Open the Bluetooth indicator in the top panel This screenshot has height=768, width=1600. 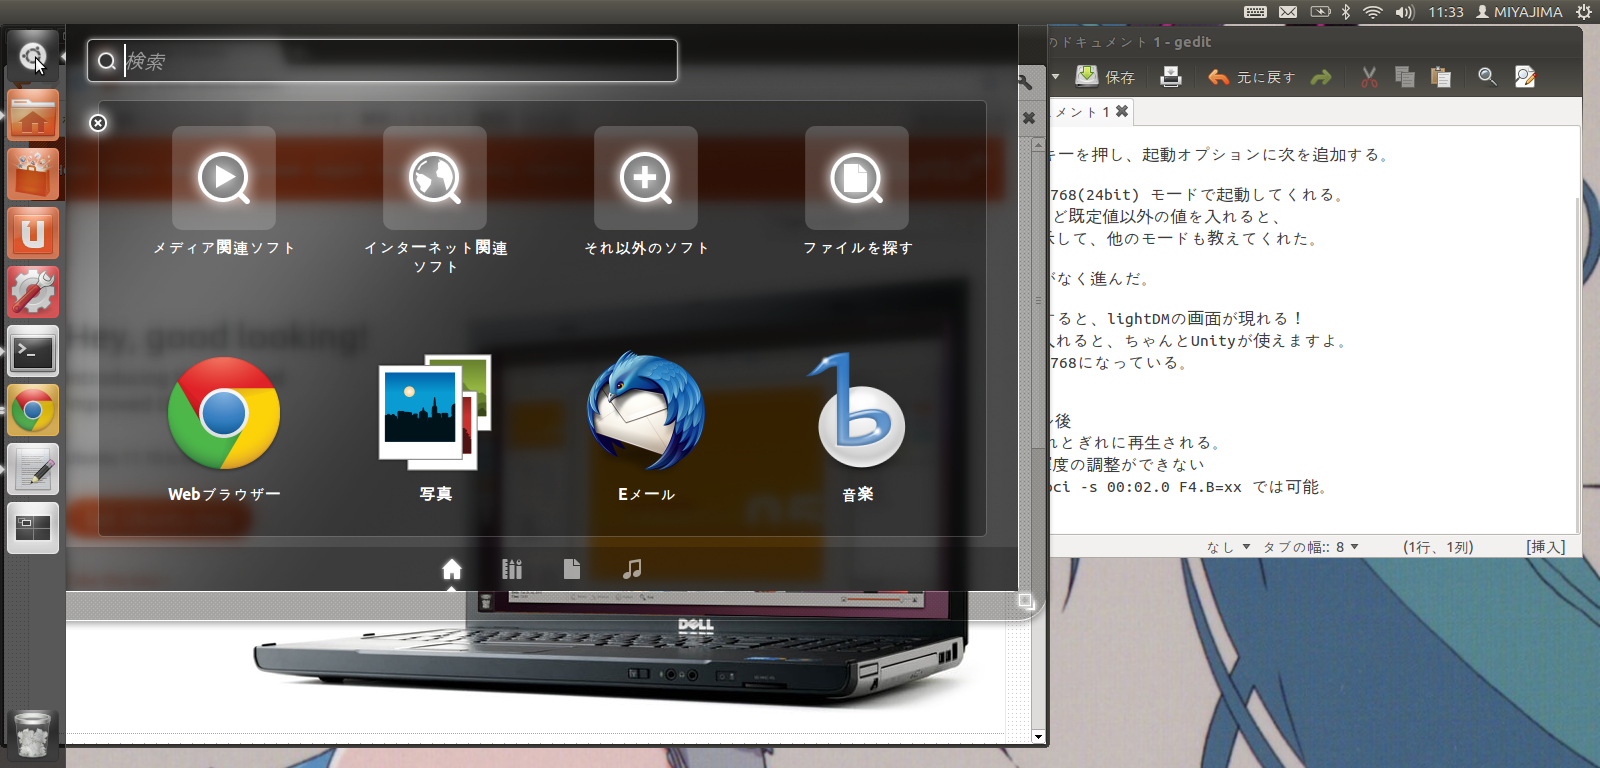click(x=1346, y=12)
